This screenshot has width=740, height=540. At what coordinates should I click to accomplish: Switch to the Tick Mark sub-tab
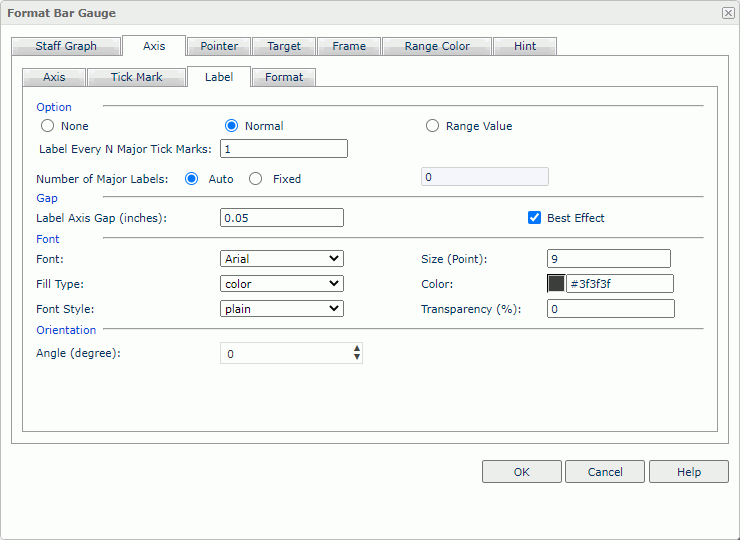coord(136,77)
